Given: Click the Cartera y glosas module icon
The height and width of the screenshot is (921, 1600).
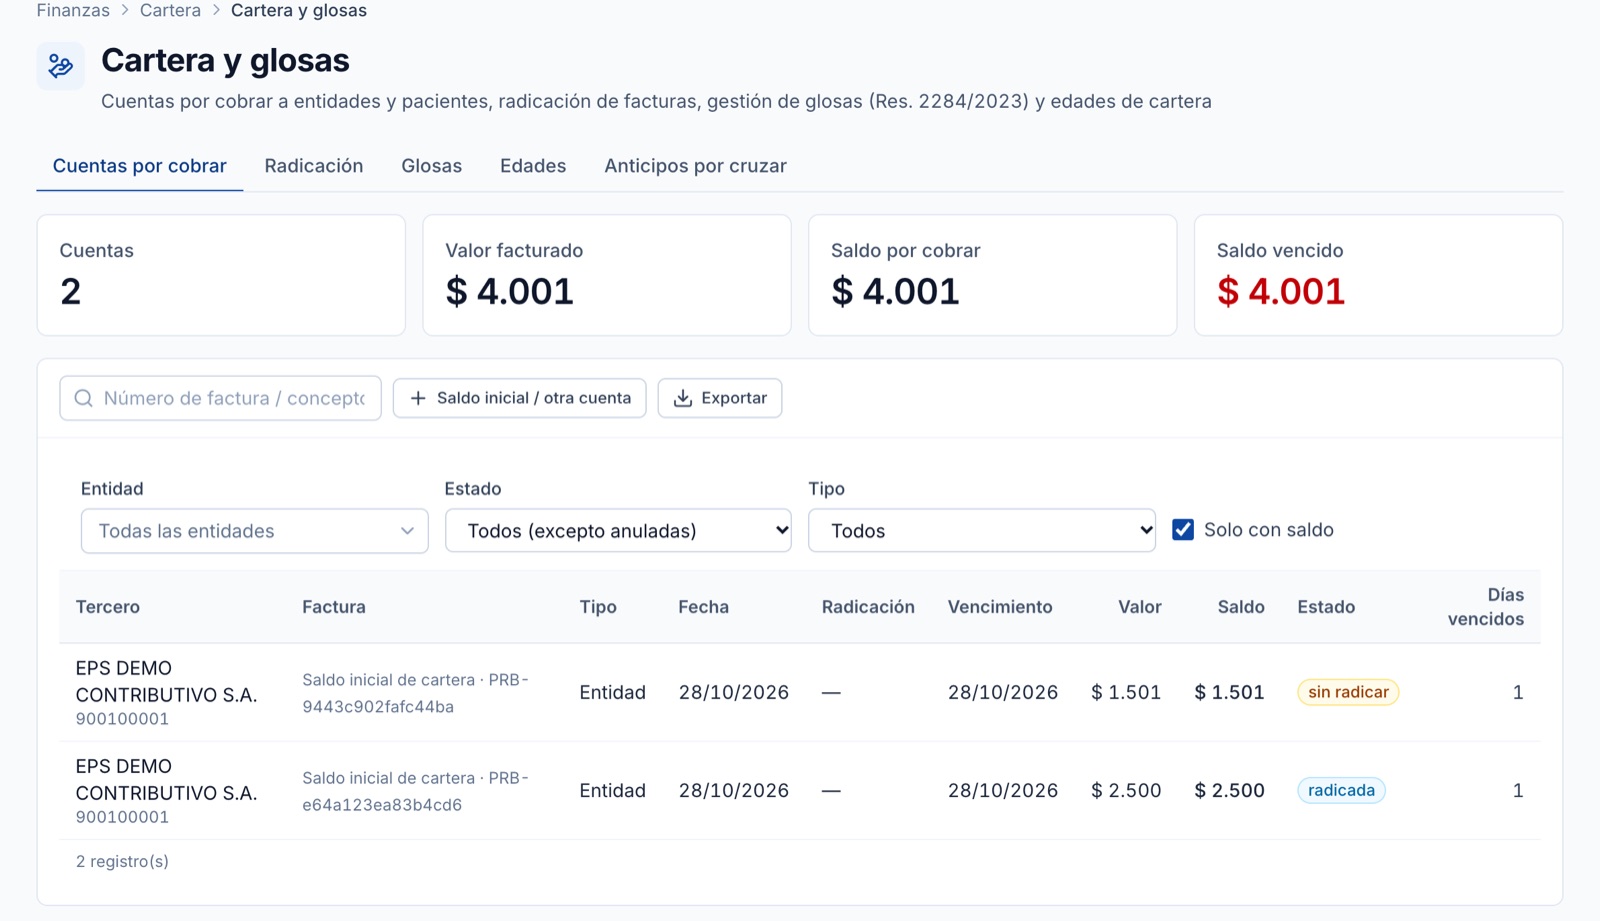Looking at the screenshot, I should pyautogui.click(x=60, y=66).
